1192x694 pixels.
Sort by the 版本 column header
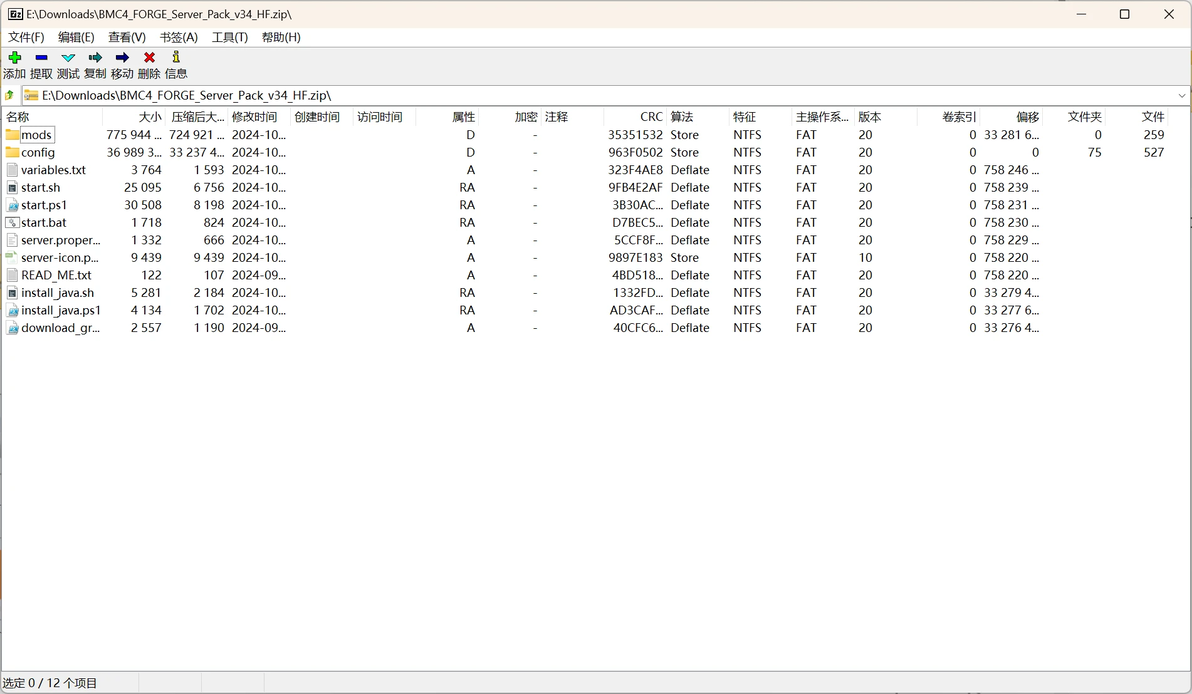coord(886,117)
